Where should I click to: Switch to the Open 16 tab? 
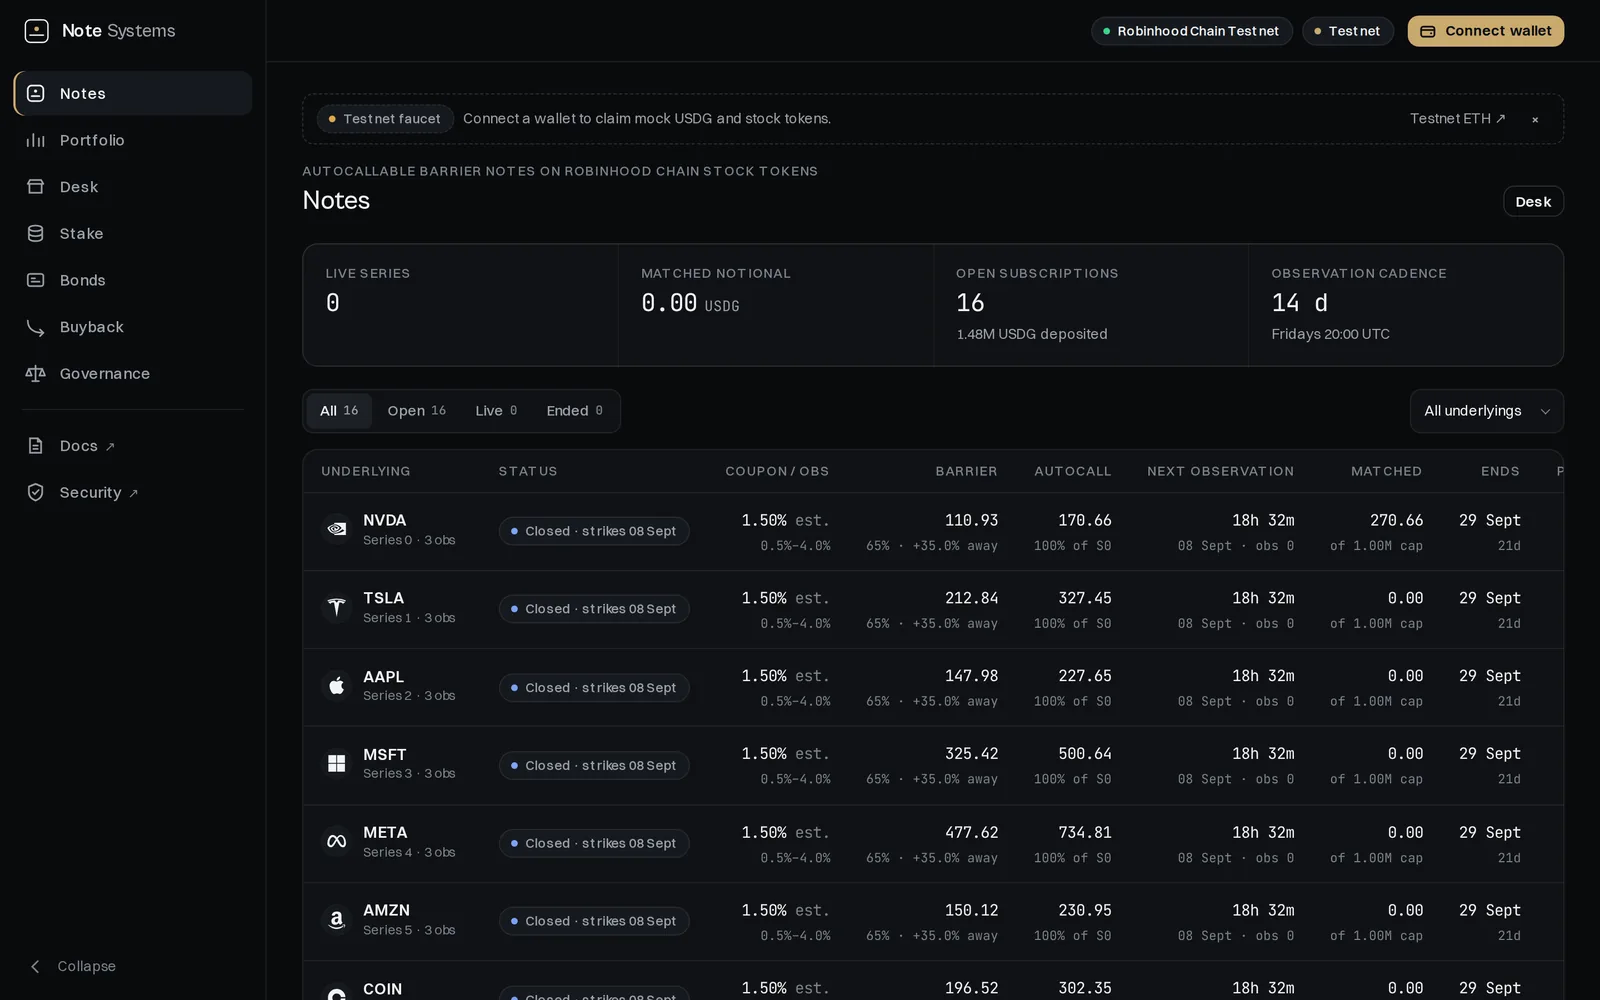click(417, 411)
